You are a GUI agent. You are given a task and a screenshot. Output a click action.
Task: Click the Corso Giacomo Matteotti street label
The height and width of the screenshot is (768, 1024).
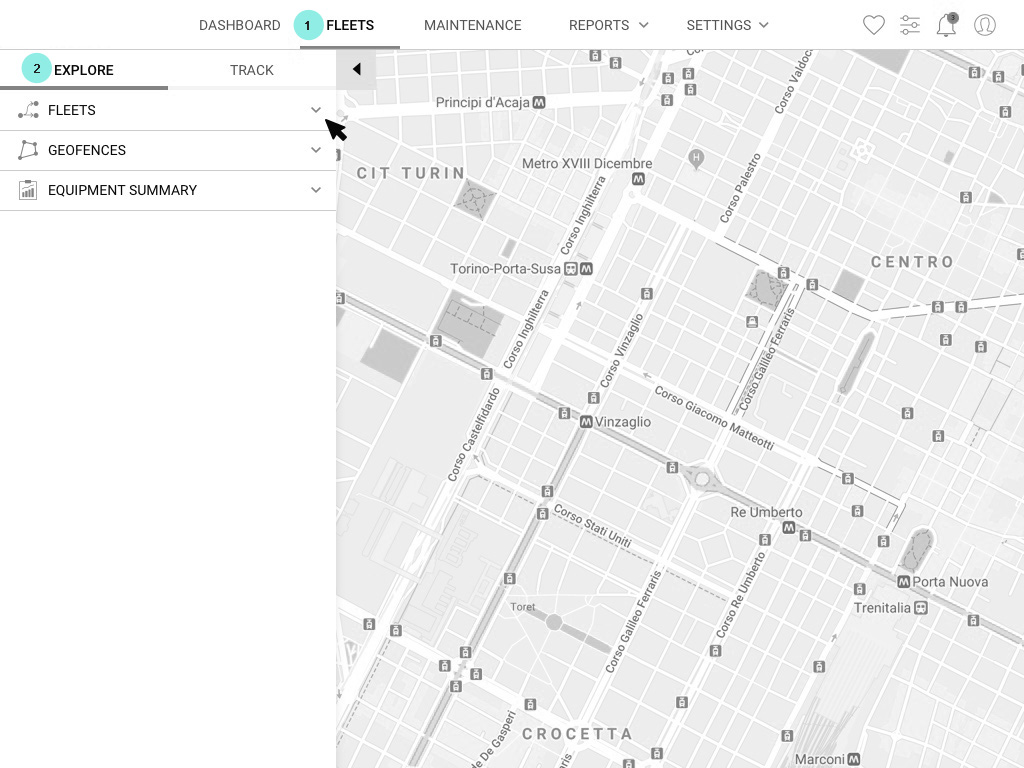pyautogui.click(x=714, y=418)
